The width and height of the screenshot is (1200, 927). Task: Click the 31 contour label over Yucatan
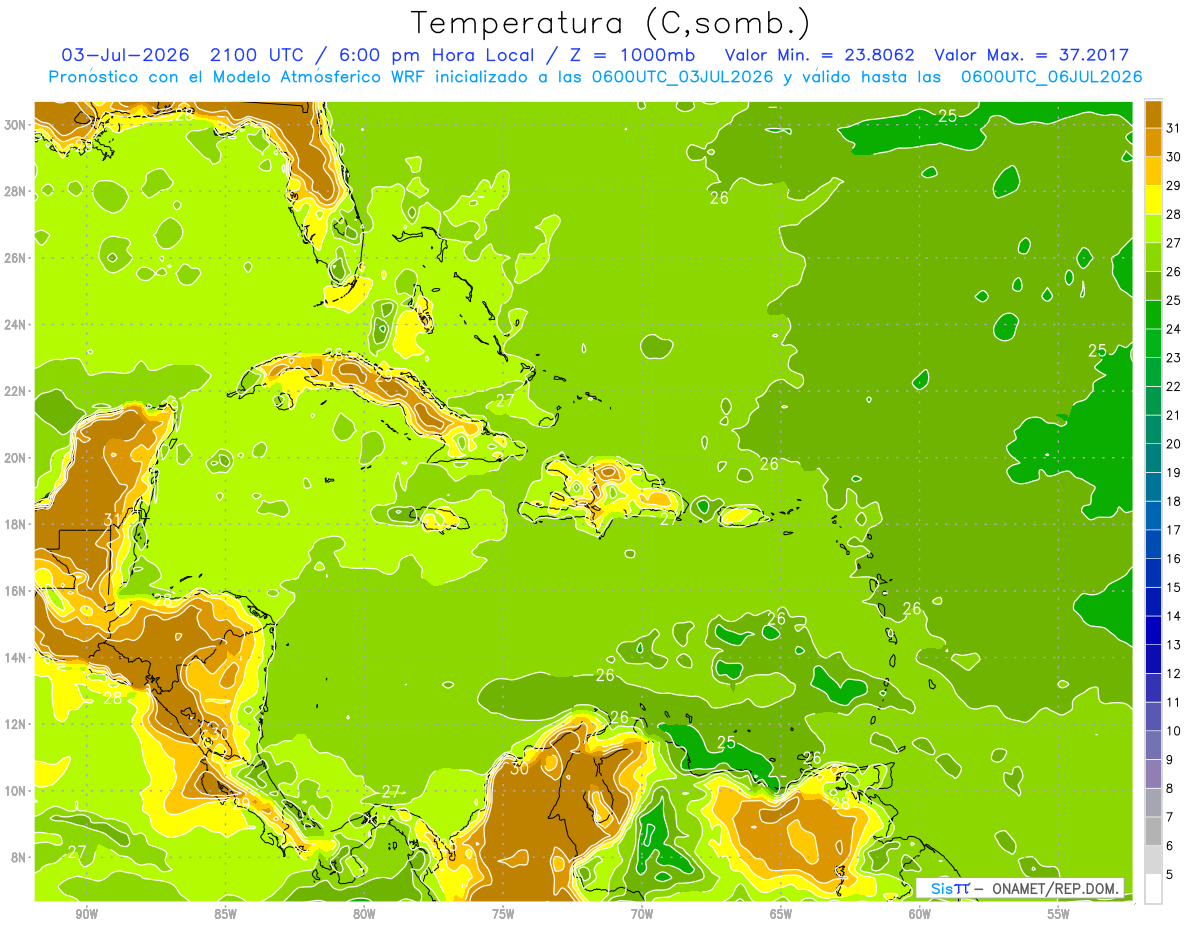pos(112,518)
